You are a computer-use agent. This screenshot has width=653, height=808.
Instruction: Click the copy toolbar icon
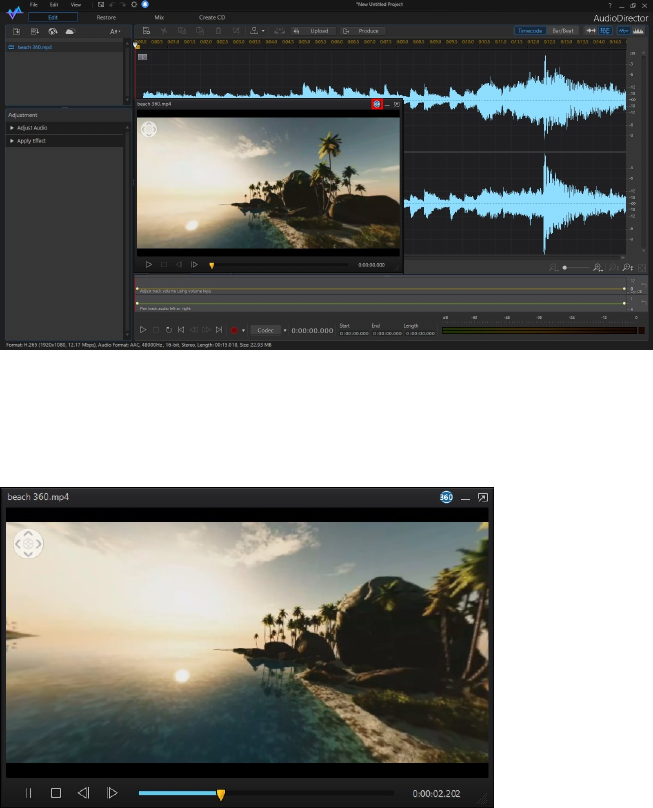(182, 31)
